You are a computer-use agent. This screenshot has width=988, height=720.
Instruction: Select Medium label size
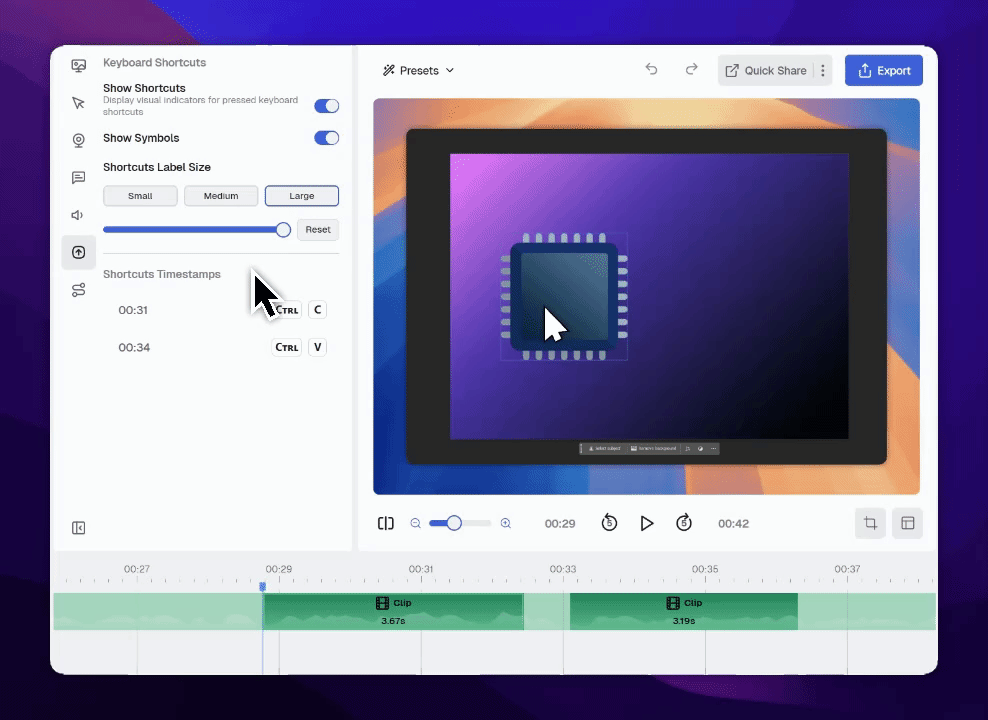click(221, 196)
